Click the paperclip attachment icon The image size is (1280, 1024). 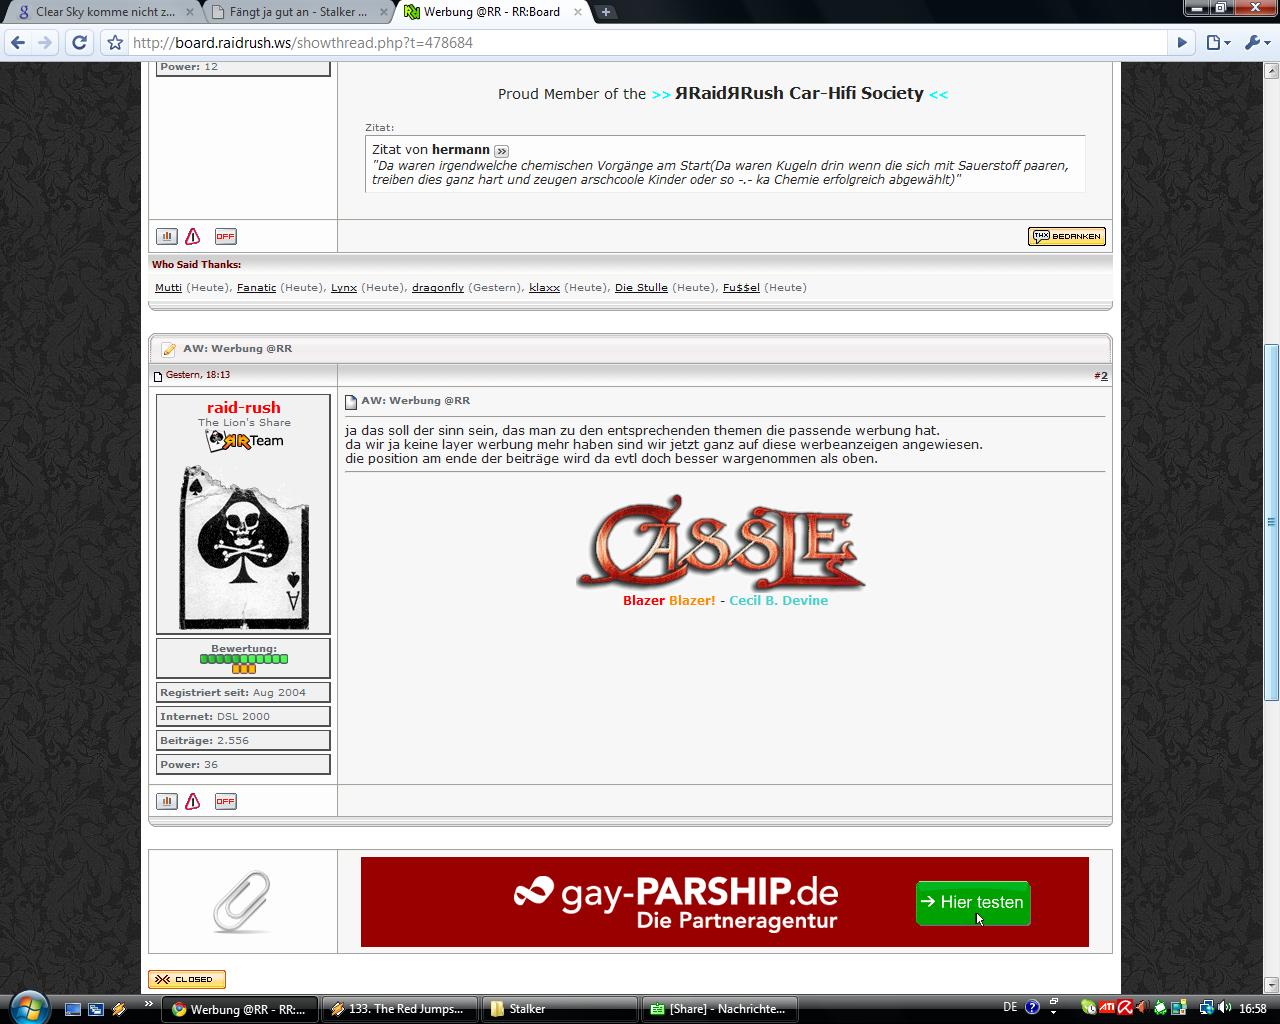242,901
